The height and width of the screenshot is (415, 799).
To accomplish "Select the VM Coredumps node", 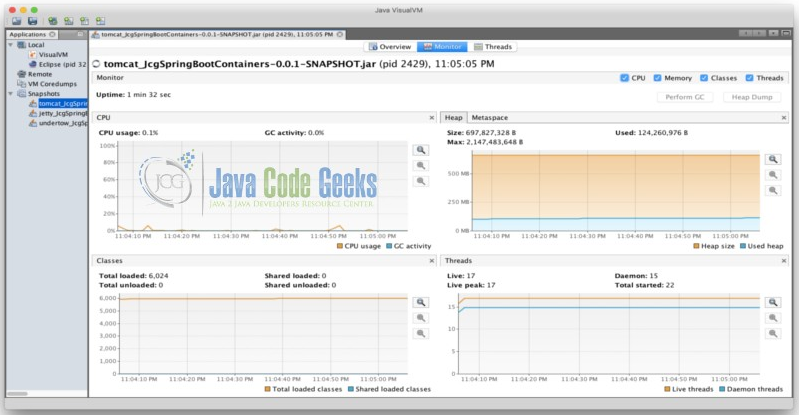I will pos(47,84).
